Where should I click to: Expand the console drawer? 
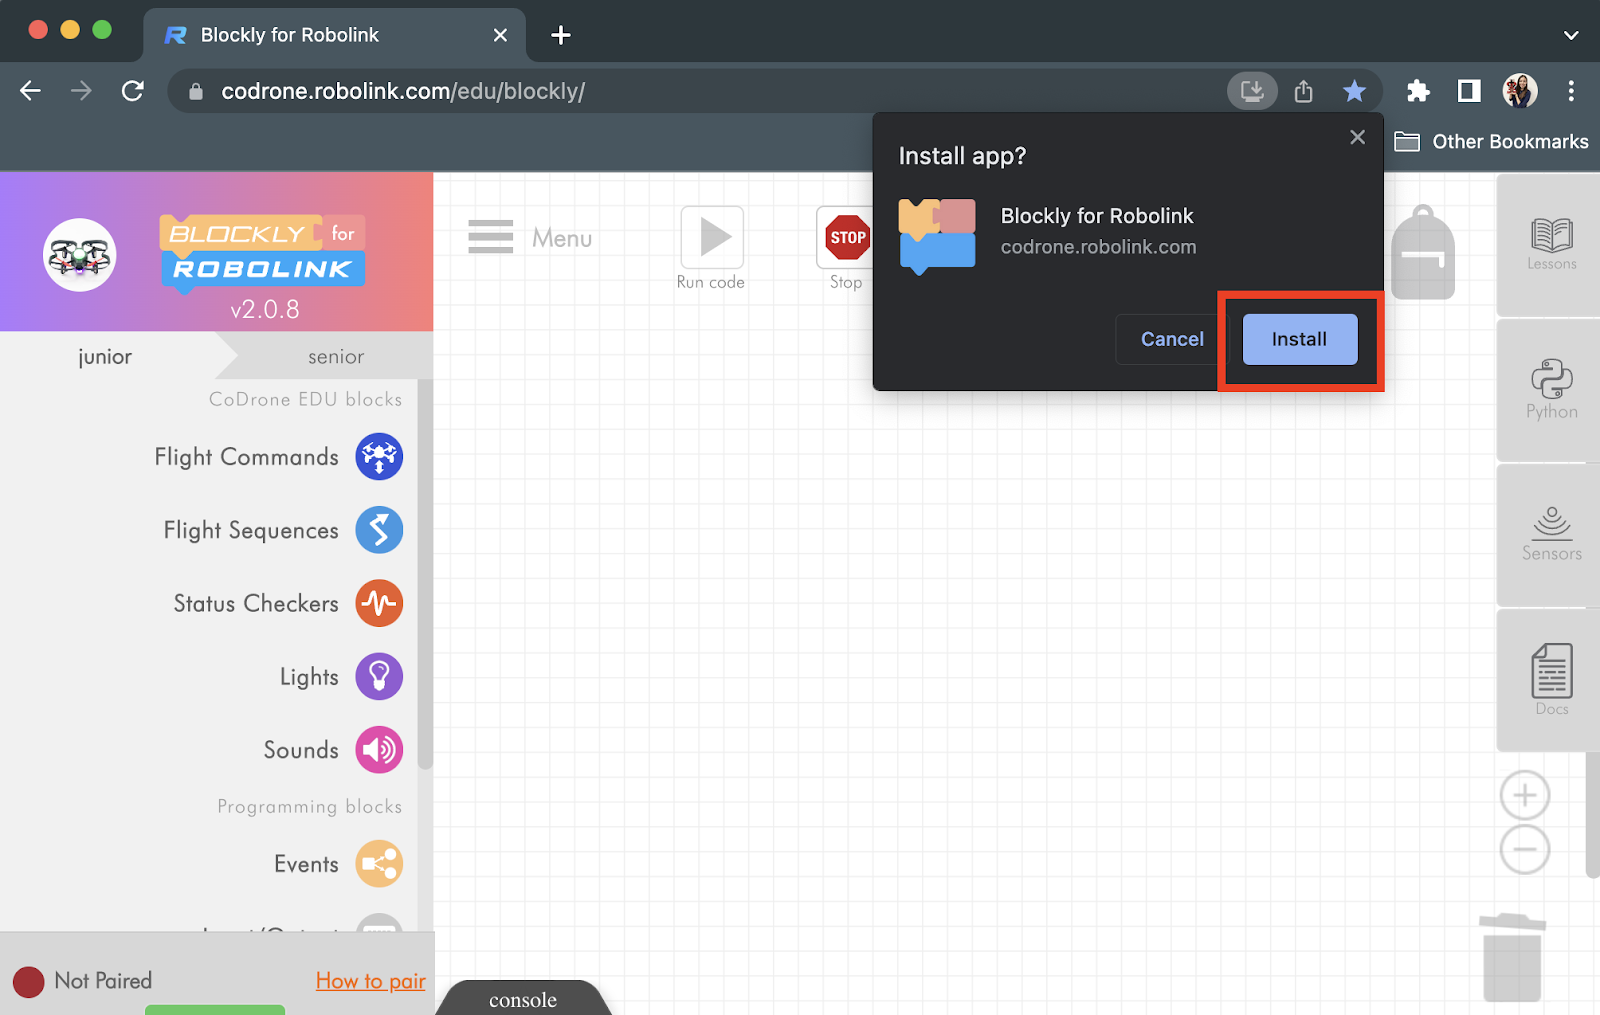[523, 999]
